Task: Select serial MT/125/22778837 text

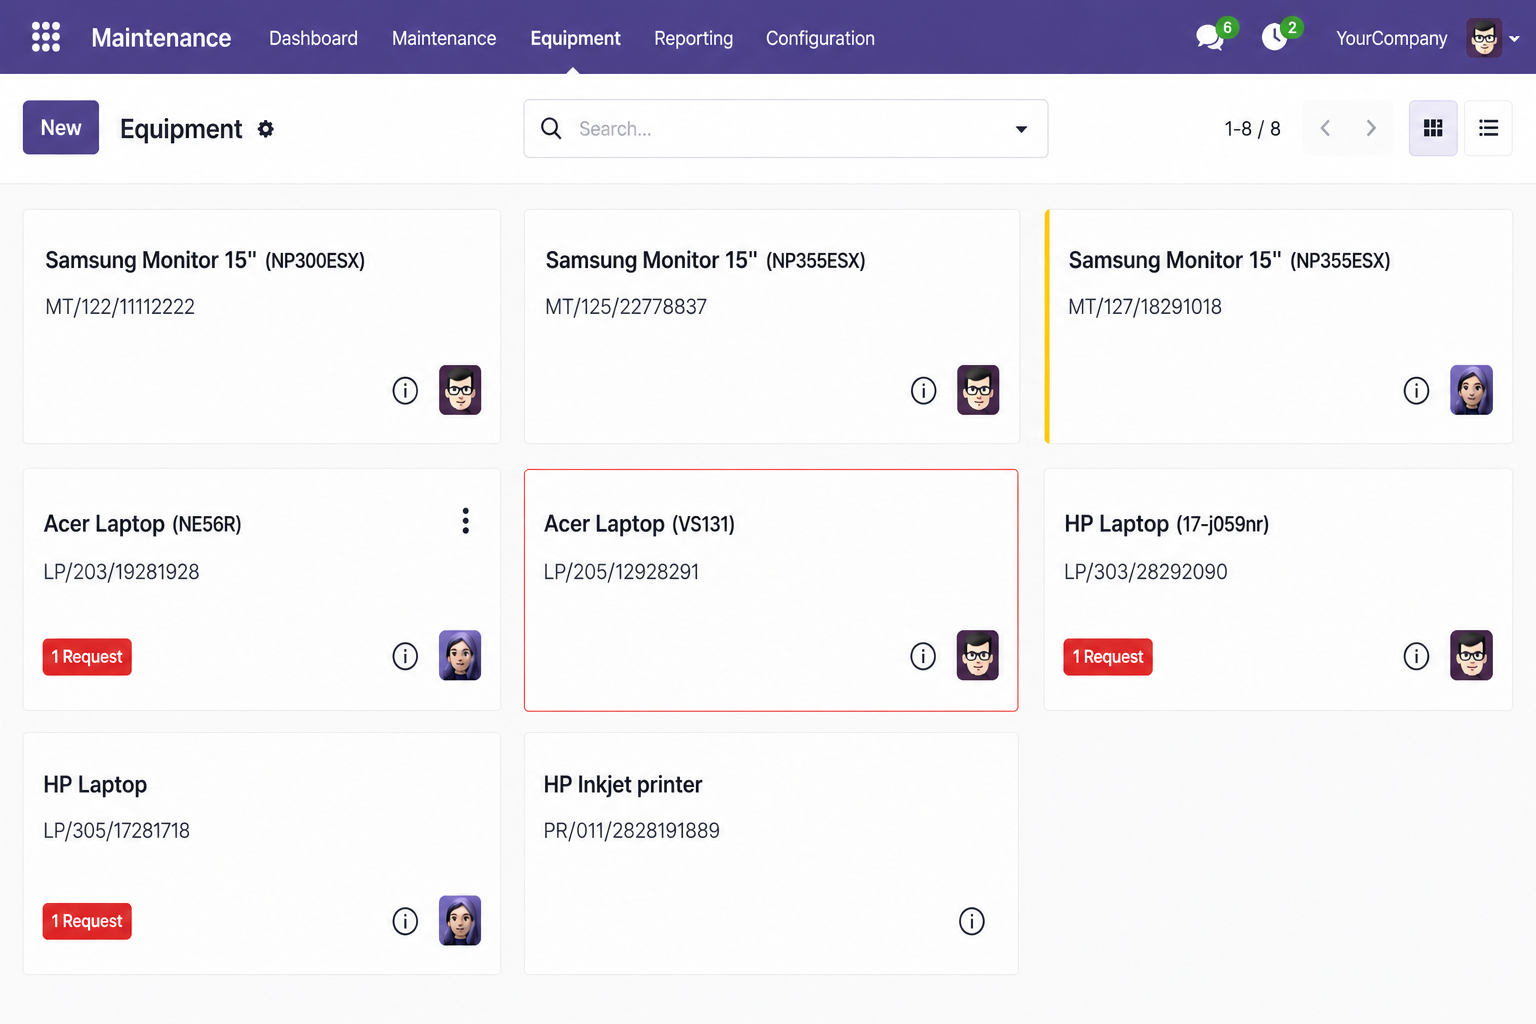Action: [626, 307]
